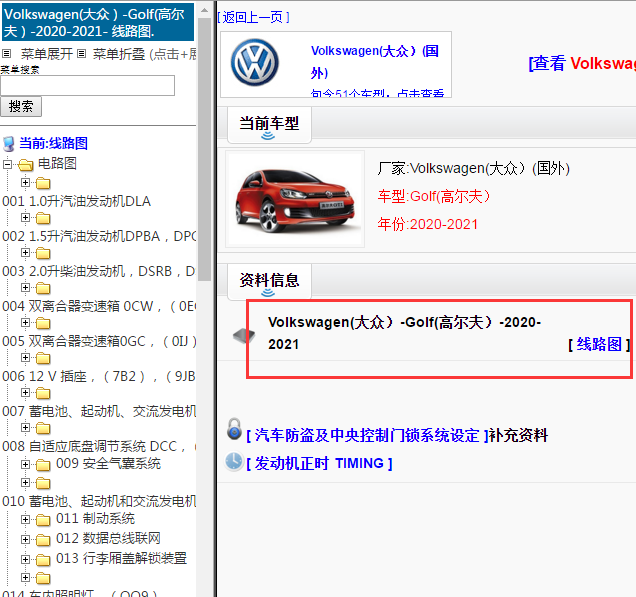Open the 资料信息 tab
Viewport: 636px width, 597px height.
[x=269, y=281]
